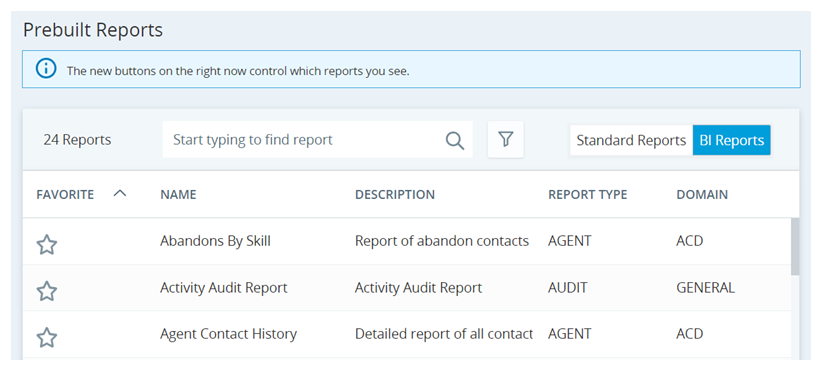Favorite the Abandons By Skill report star
Screen dimensions: 823x372
[x=47, y=245]
